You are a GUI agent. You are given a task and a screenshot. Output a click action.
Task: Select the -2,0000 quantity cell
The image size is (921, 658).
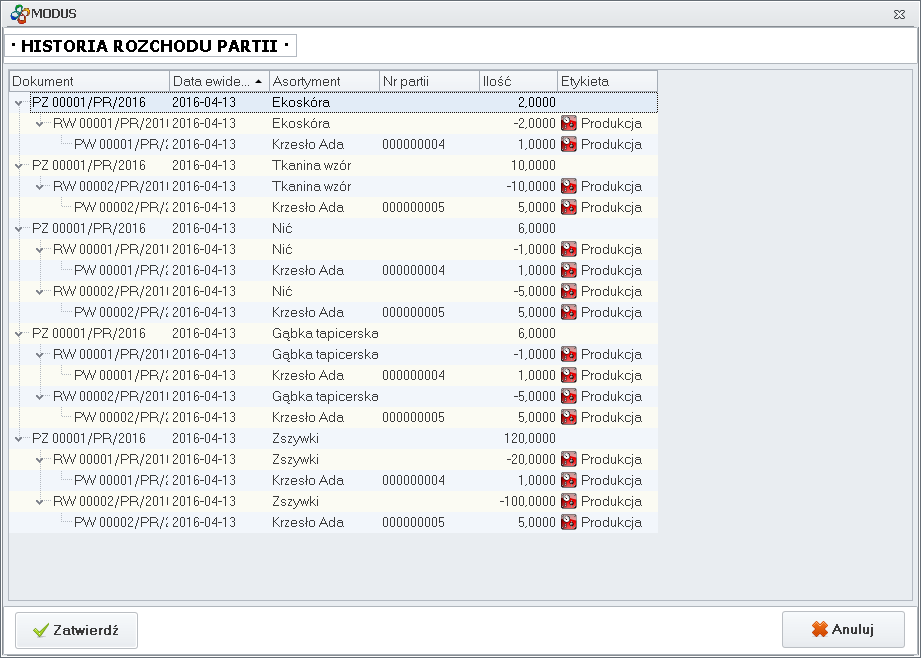coord(518,123)
